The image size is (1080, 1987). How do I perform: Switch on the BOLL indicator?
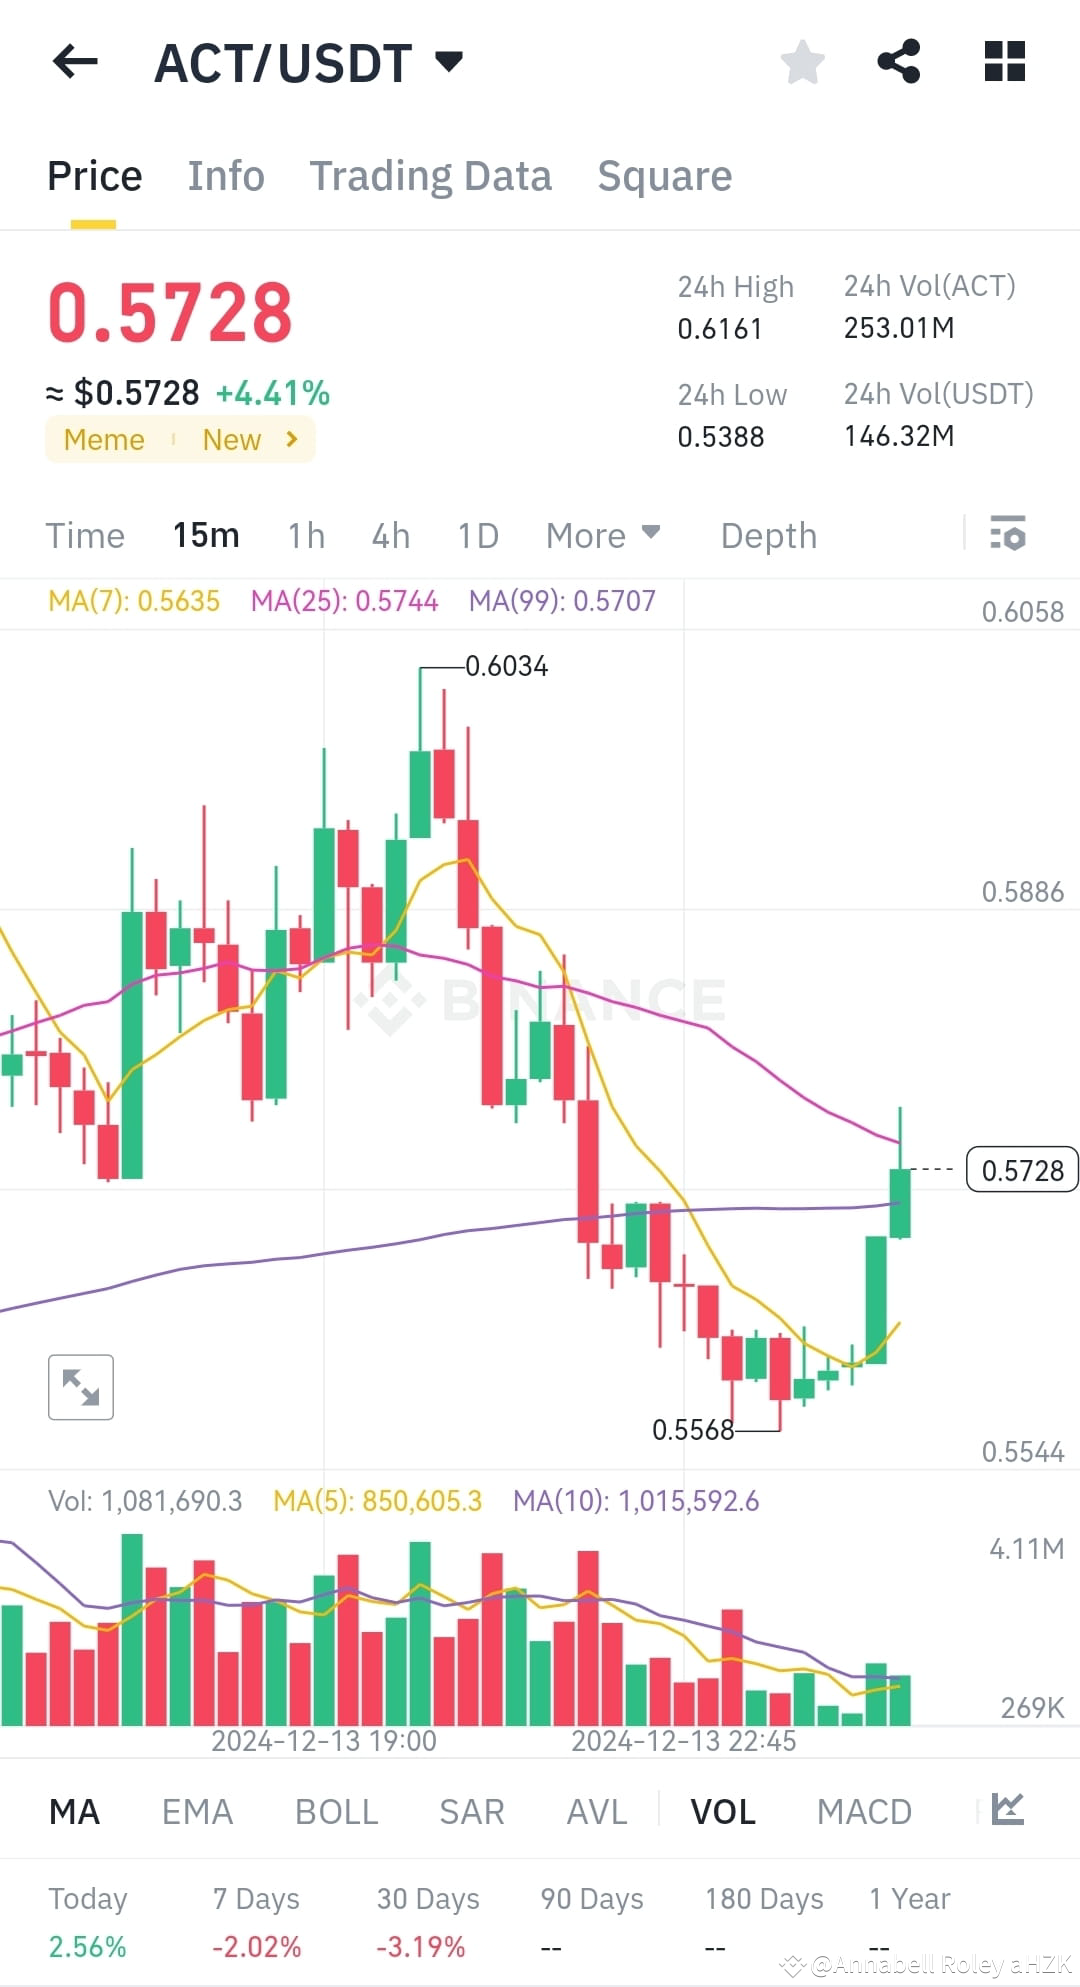pyautogui.click(x=336, y=1811)
